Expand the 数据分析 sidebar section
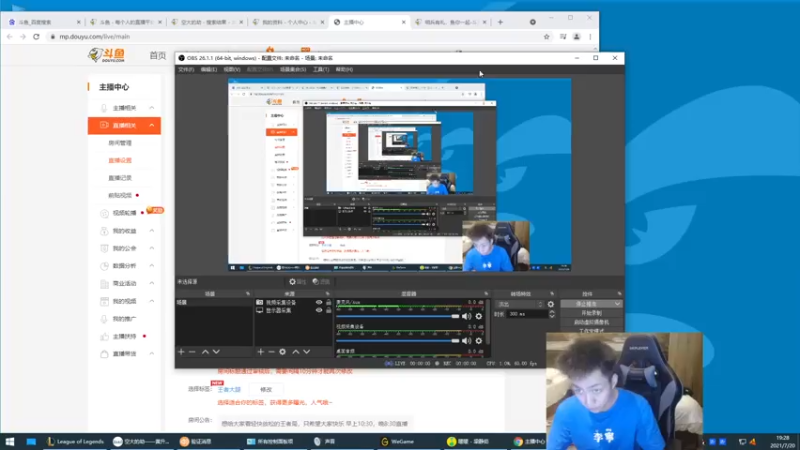This screenshot has width=800, height=450. [152, 266]
